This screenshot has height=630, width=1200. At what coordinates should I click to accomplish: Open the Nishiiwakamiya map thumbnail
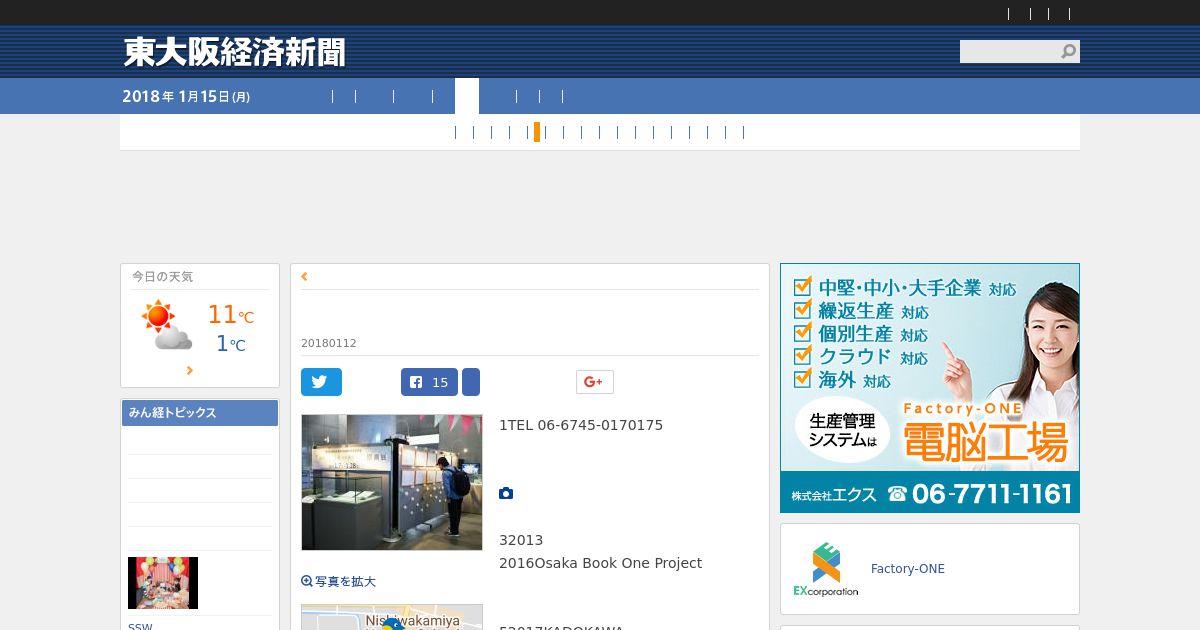392,617
